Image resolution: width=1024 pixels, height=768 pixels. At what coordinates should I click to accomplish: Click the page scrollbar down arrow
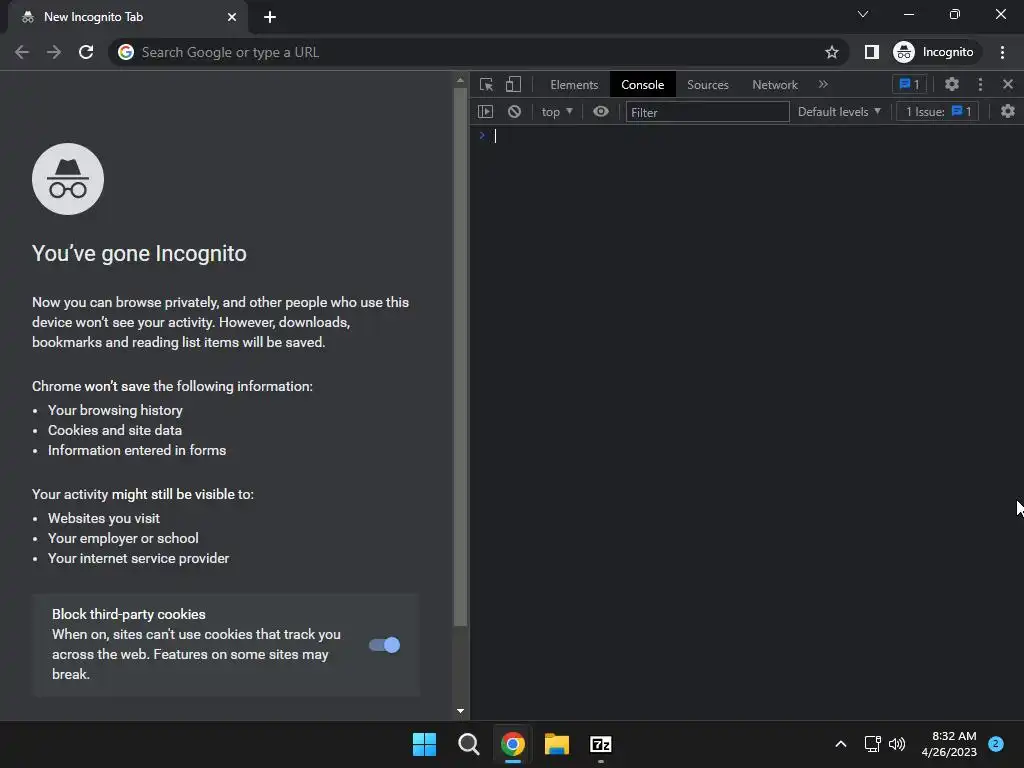coord(460,711)
